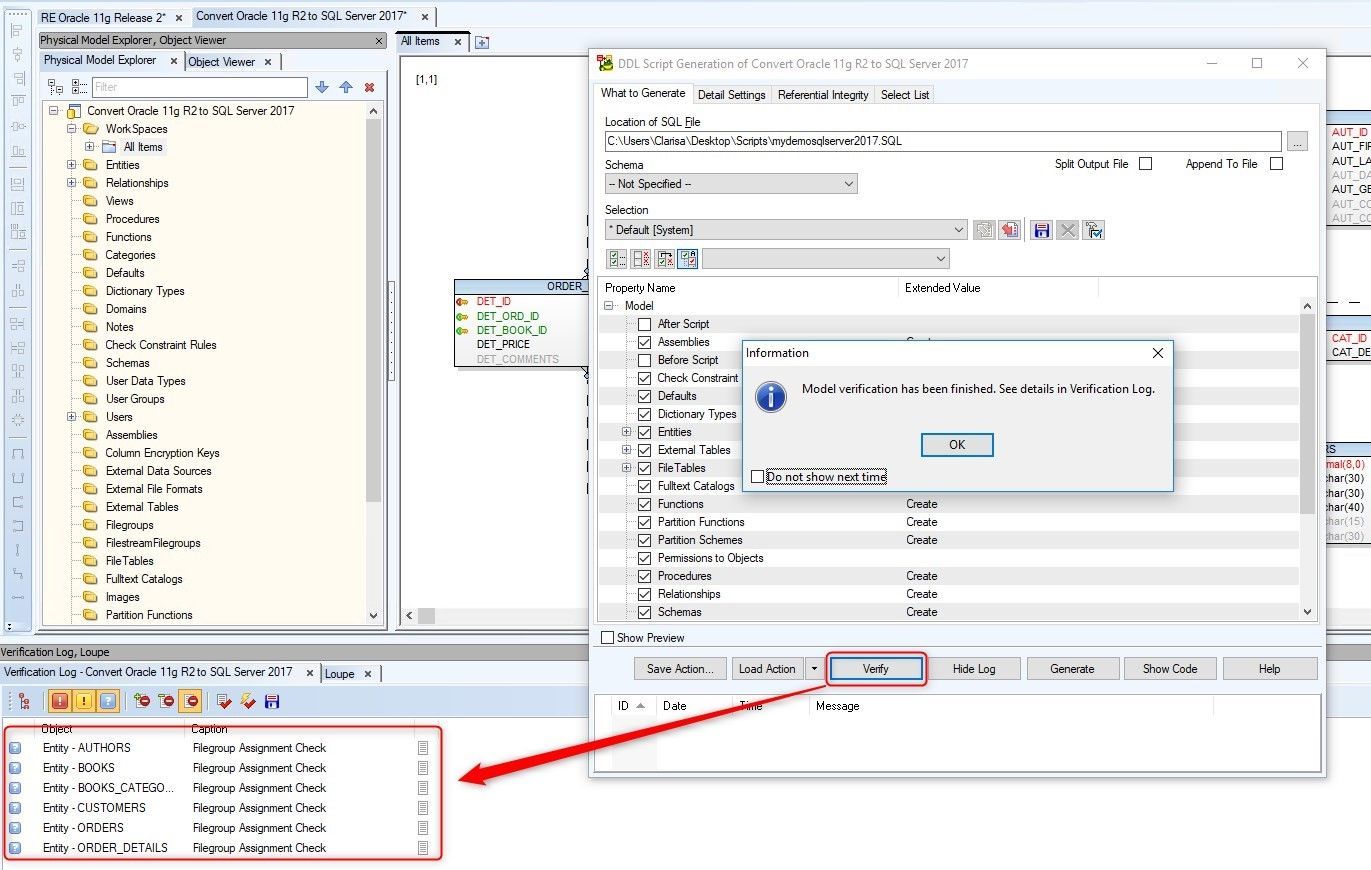1371x870 pixels.
Task: Switch to Referential Integrity tab
Action: tap(823, 95)
